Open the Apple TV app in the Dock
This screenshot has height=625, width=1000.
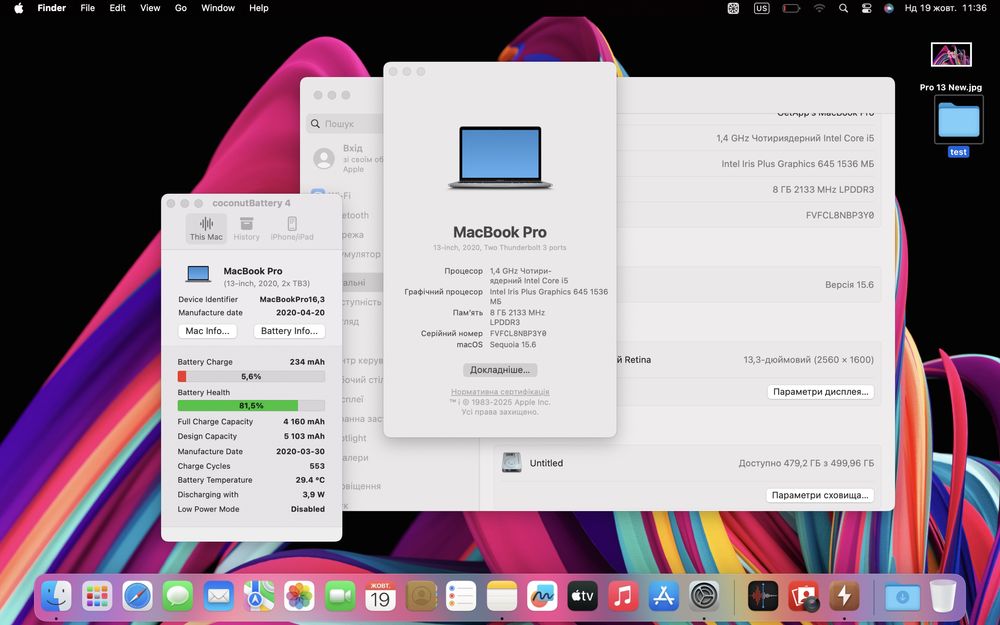pyautogui.click(x=583, y=596)
